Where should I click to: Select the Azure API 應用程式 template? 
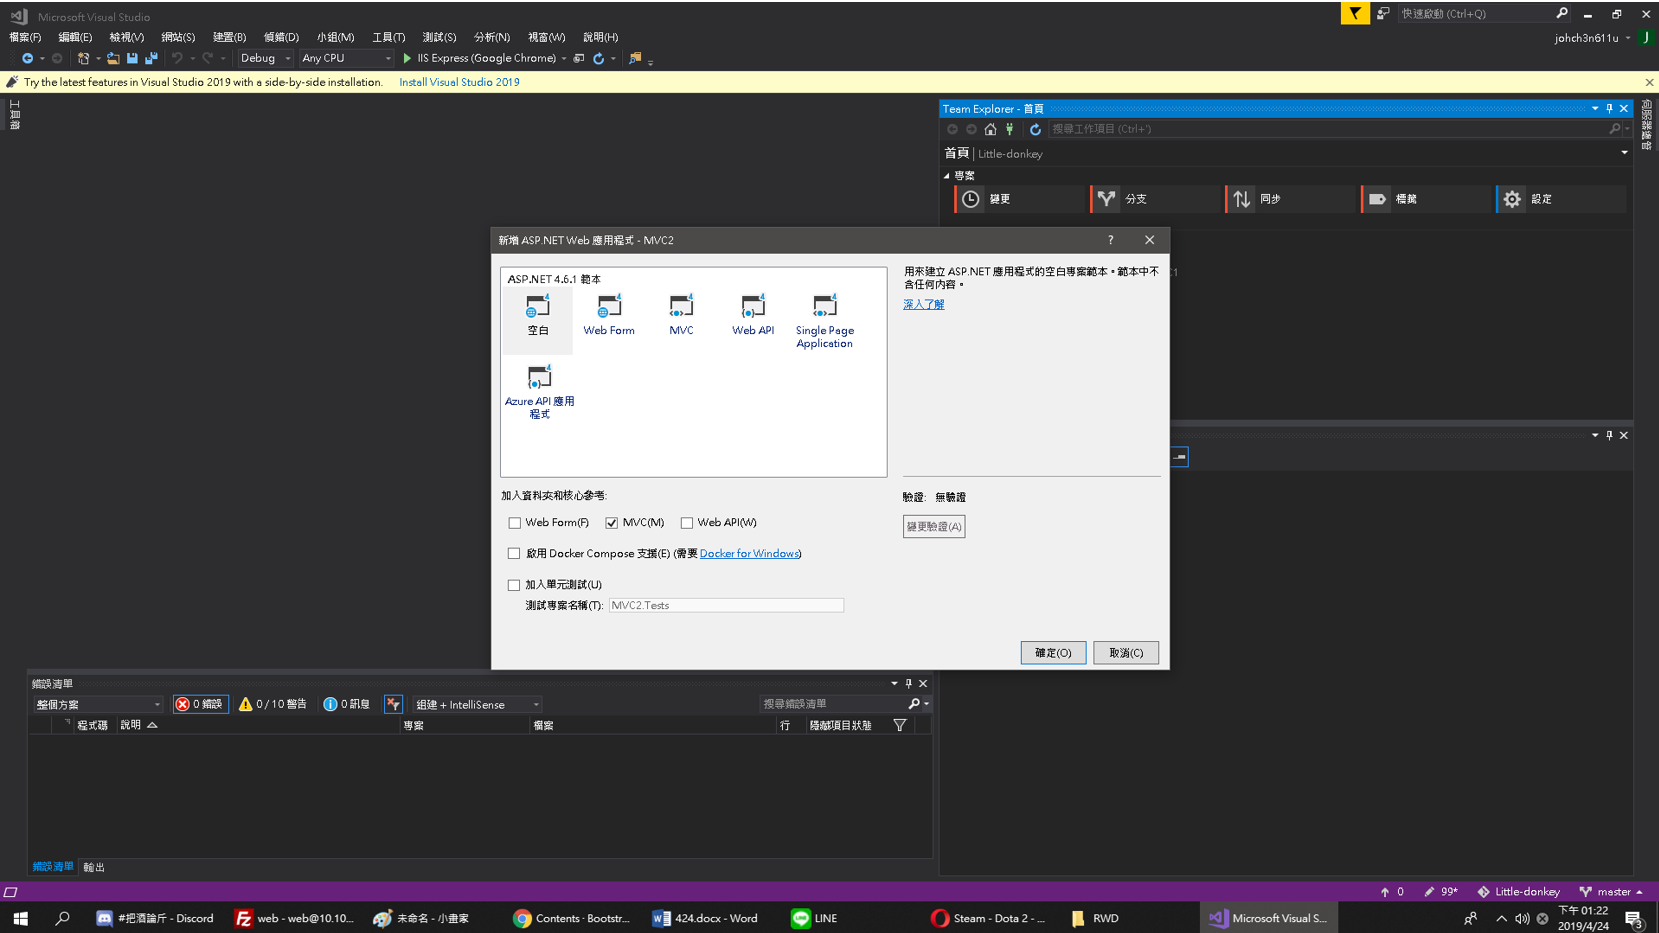pyautogui.click(x=539, y=391)
